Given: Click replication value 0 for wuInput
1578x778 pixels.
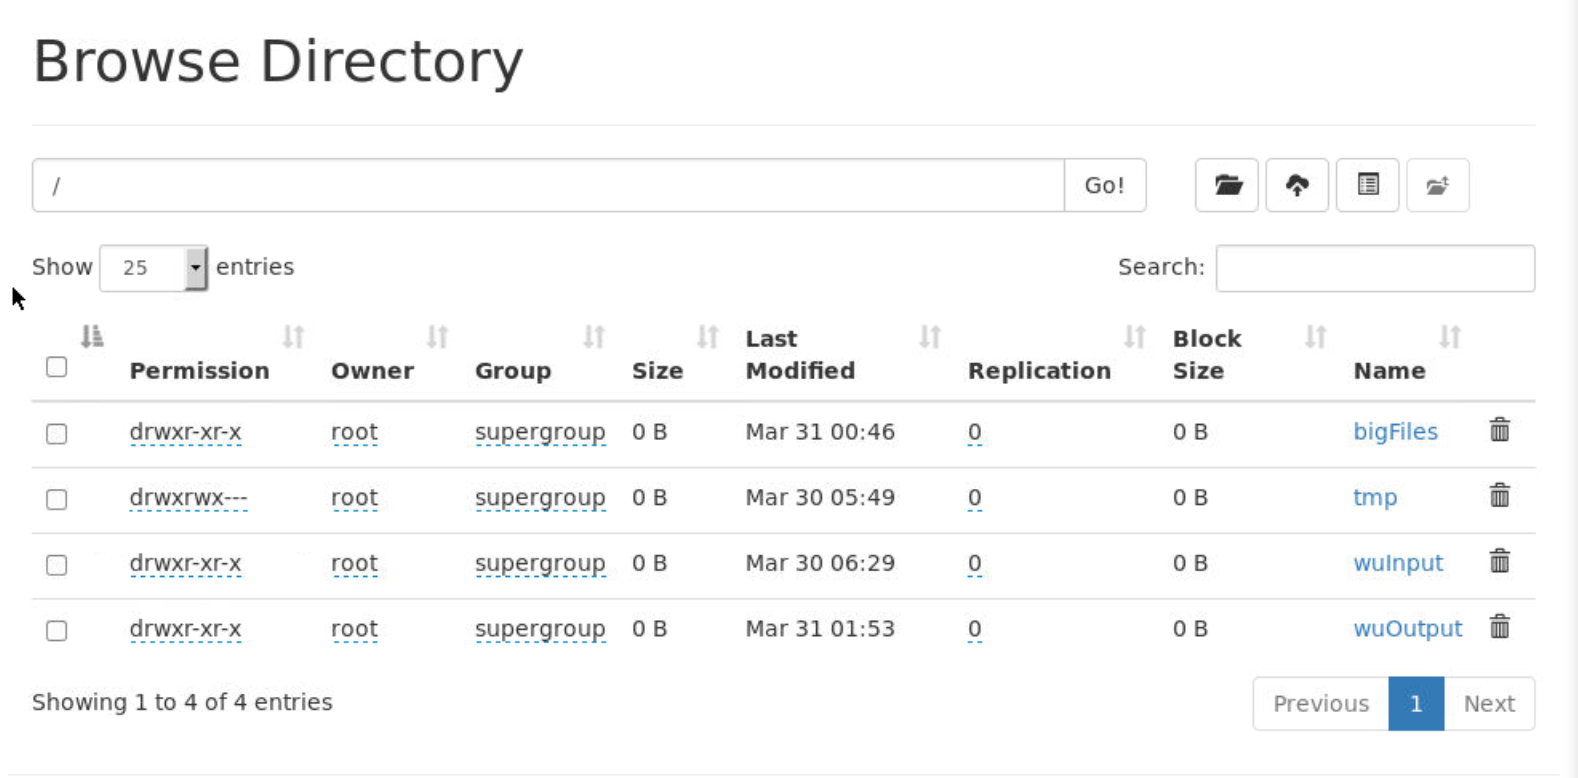Looking at the screenshot, I should coord(975,564).
